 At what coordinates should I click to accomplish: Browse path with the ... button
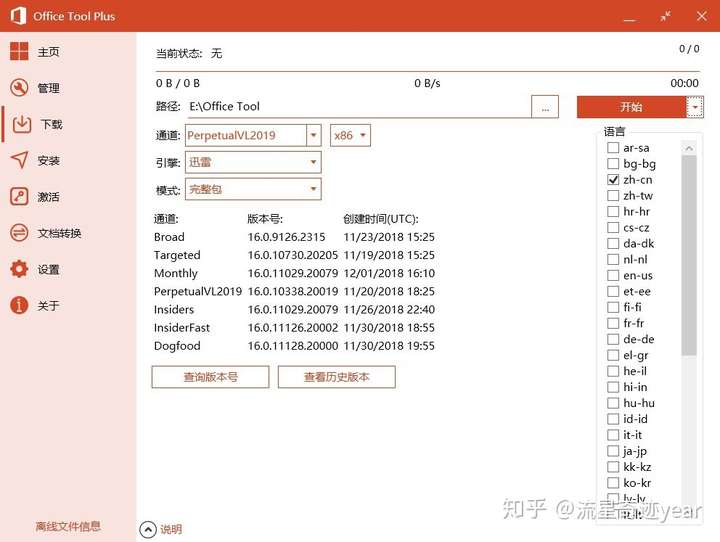[x=545, y=107]
